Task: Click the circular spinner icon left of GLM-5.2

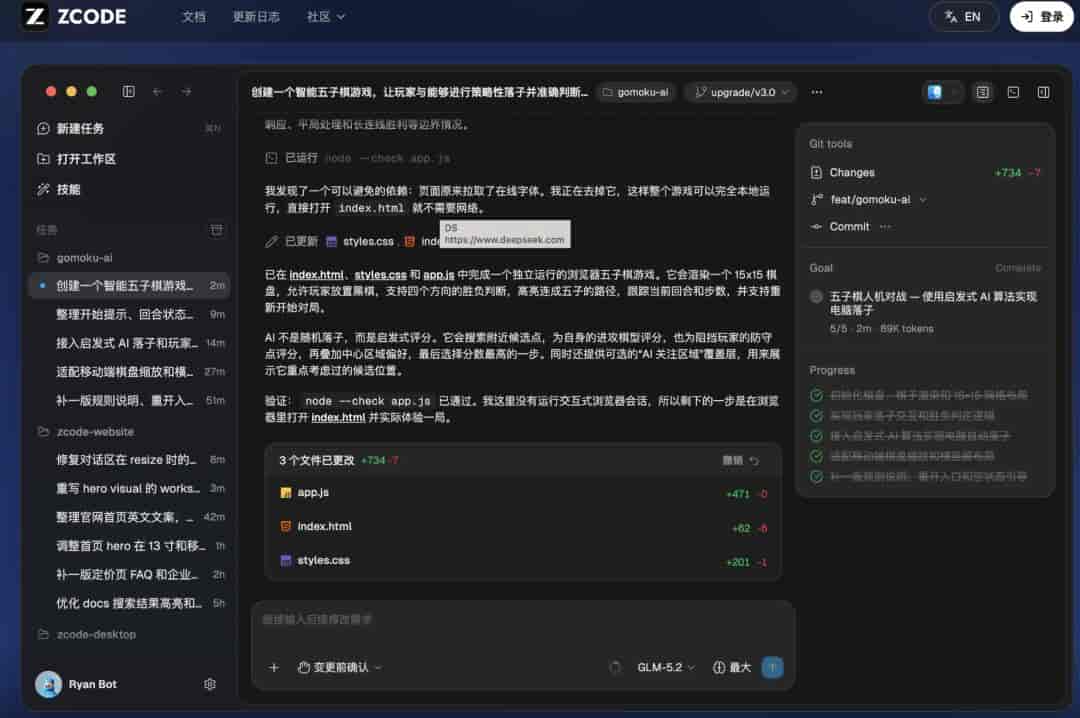Action: pyautogui.click(x=615, y=668)
